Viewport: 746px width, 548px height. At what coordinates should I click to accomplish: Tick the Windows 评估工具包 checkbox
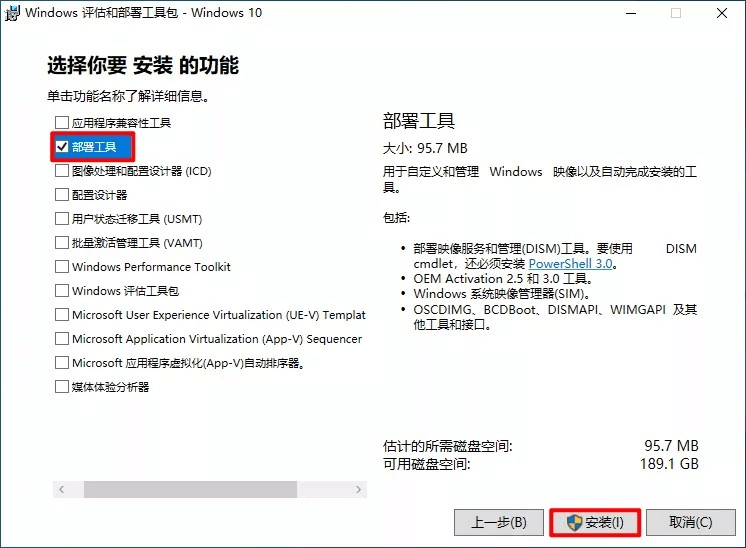[x=62, y=290]
